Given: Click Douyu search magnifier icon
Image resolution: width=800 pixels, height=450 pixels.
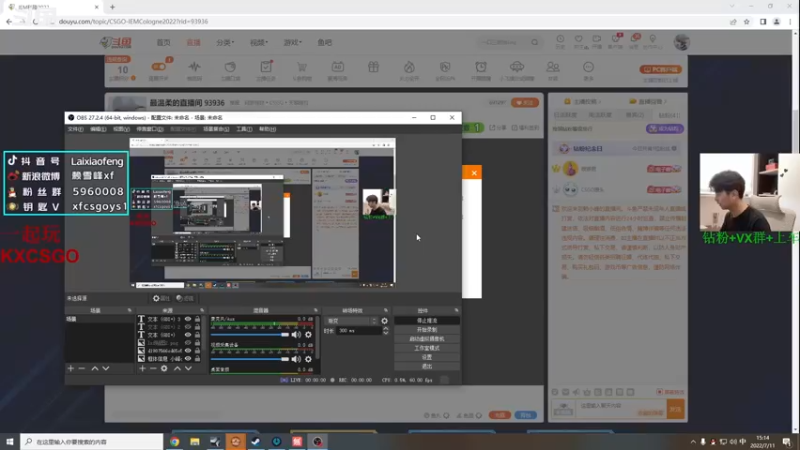Looking at the screenshot, I should [x=534, y=42].
